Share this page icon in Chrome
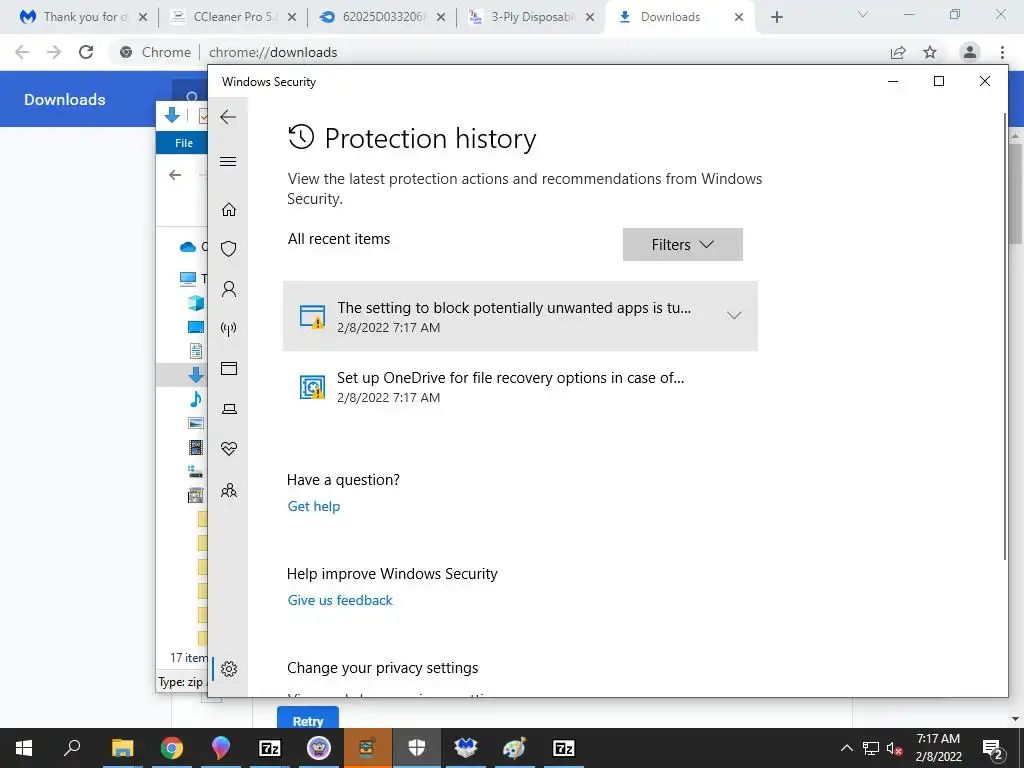This screenshot has width=1024, height=768. [898, 52]
